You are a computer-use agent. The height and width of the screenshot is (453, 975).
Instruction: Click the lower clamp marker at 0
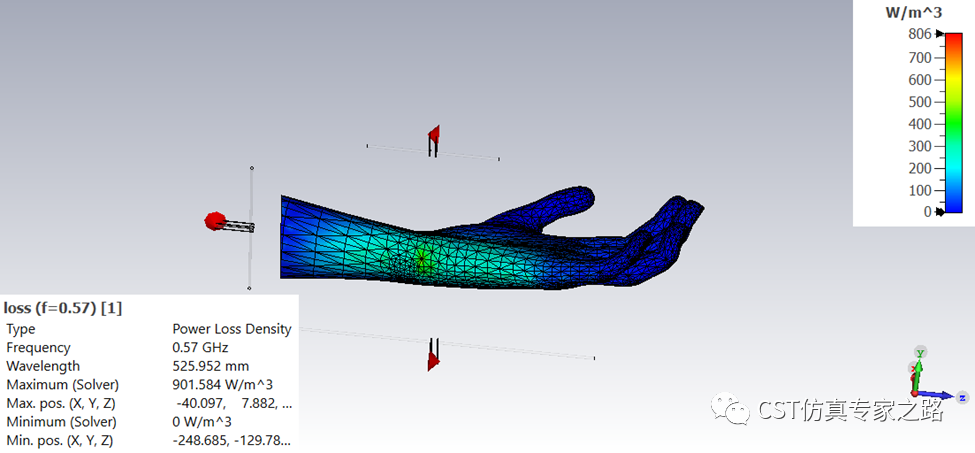point(940,212)
